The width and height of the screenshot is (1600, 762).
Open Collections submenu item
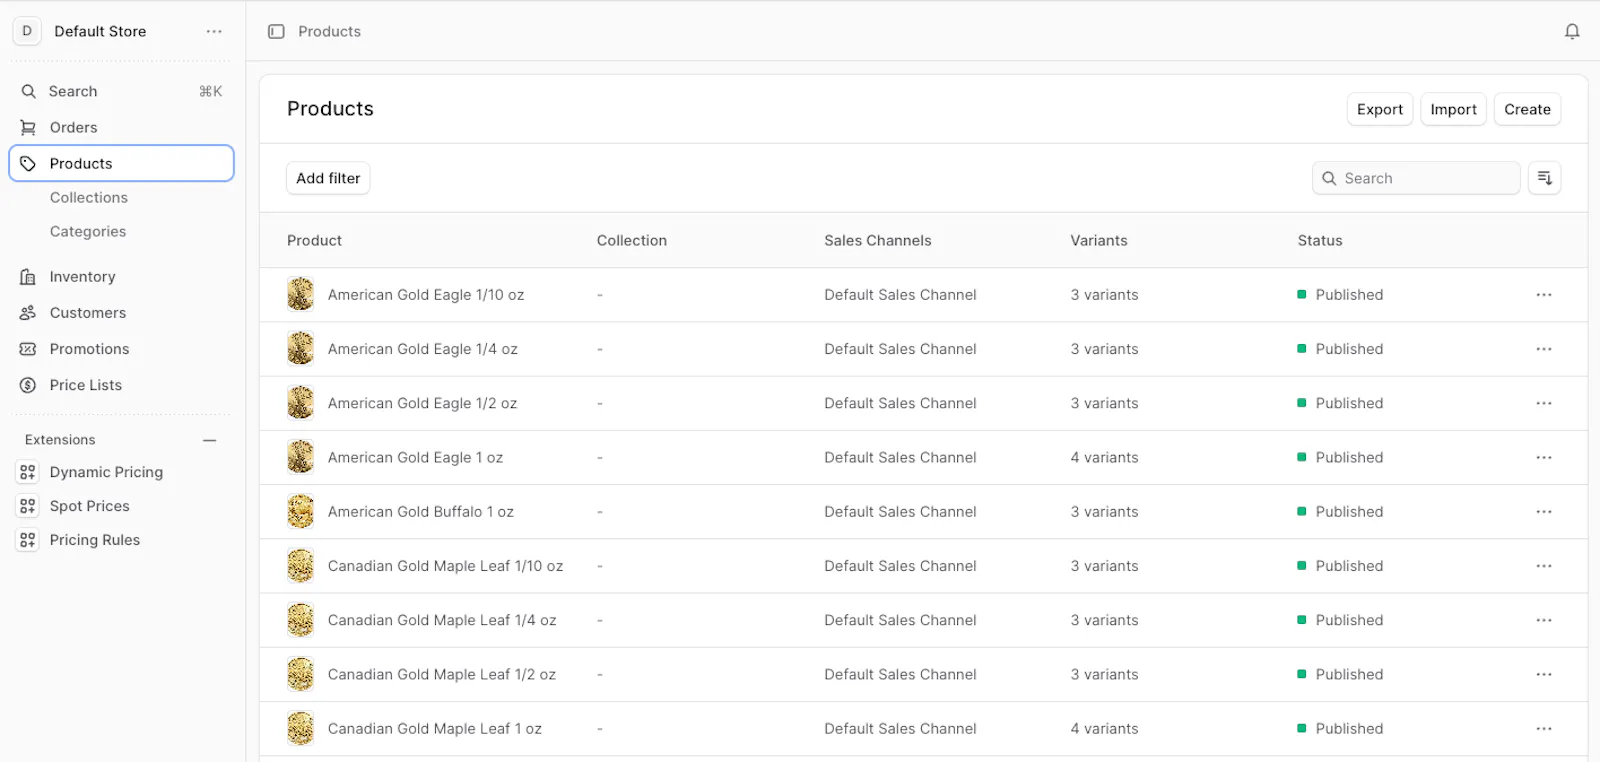89,198
